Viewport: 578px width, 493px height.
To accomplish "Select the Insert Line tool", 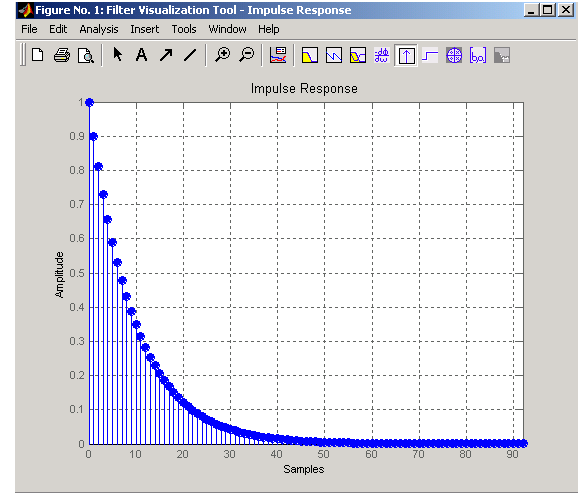I will (x=190, y=55).
